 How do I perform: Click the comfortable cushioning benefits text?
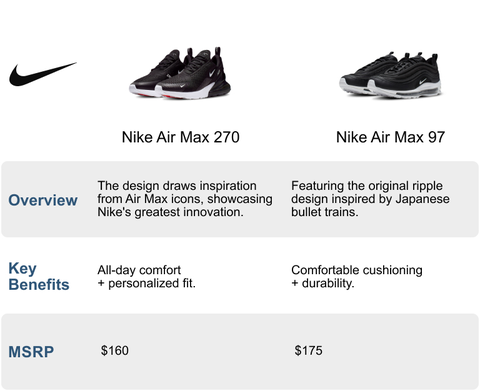(x=357, y=277)
